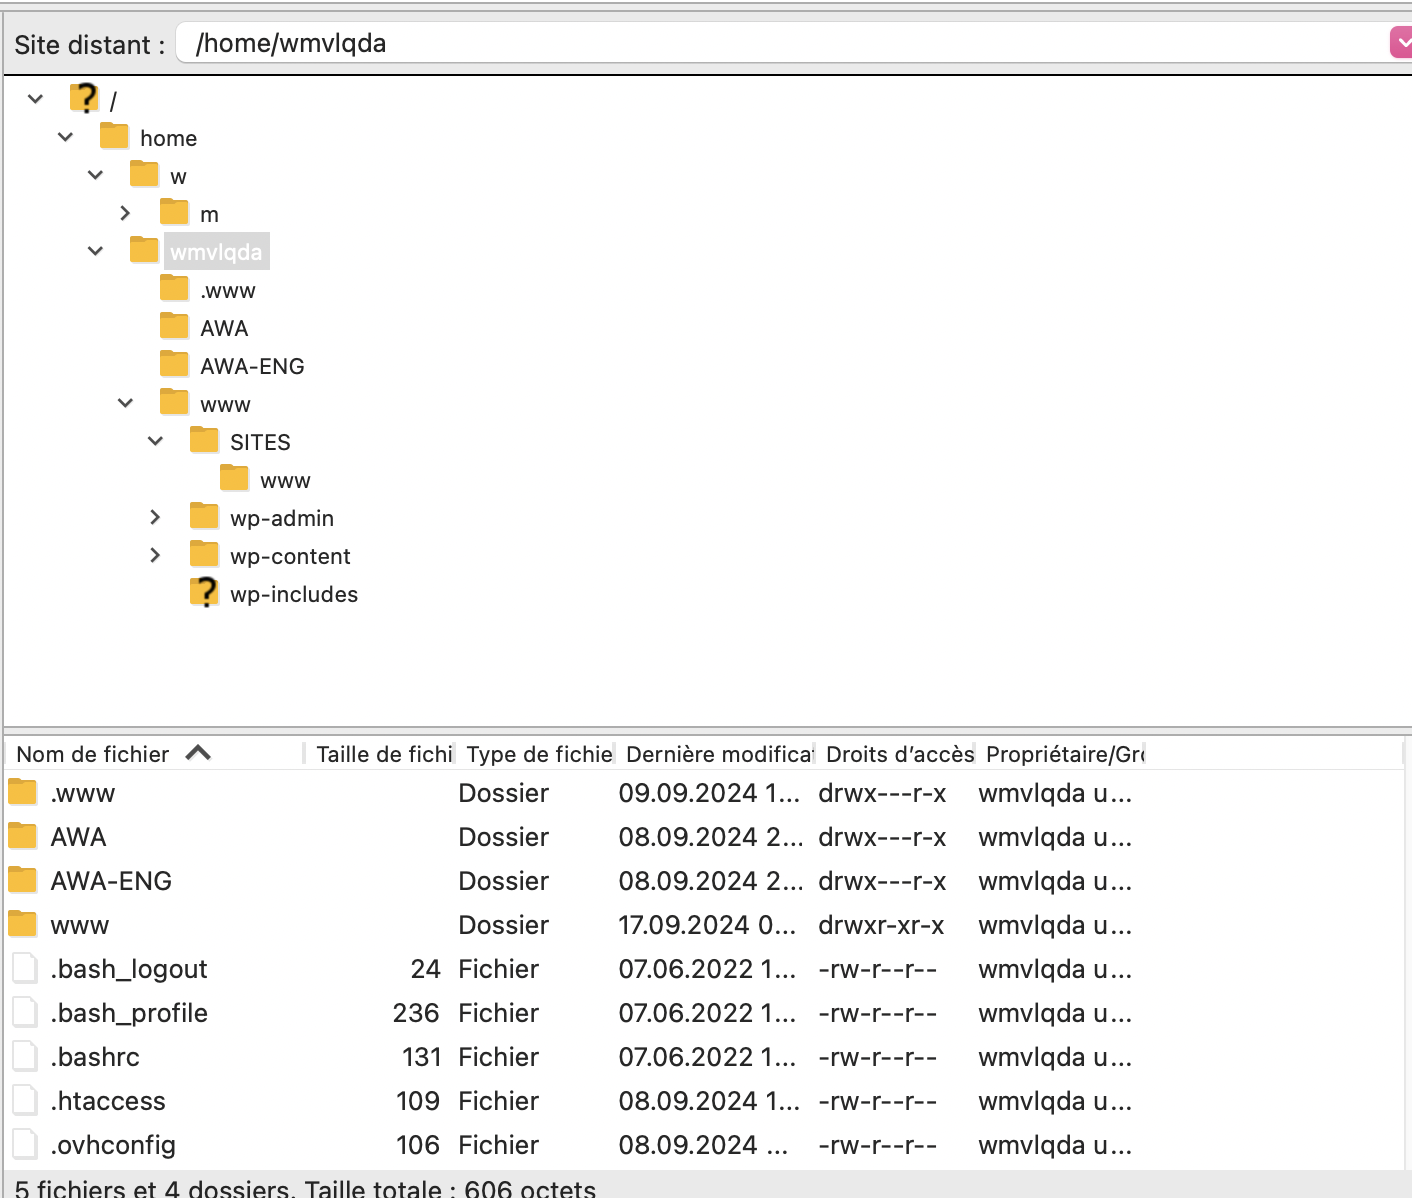Click the AWA-ENG folder icon in tree
1412x1198 pixels.
pos(174,365)
